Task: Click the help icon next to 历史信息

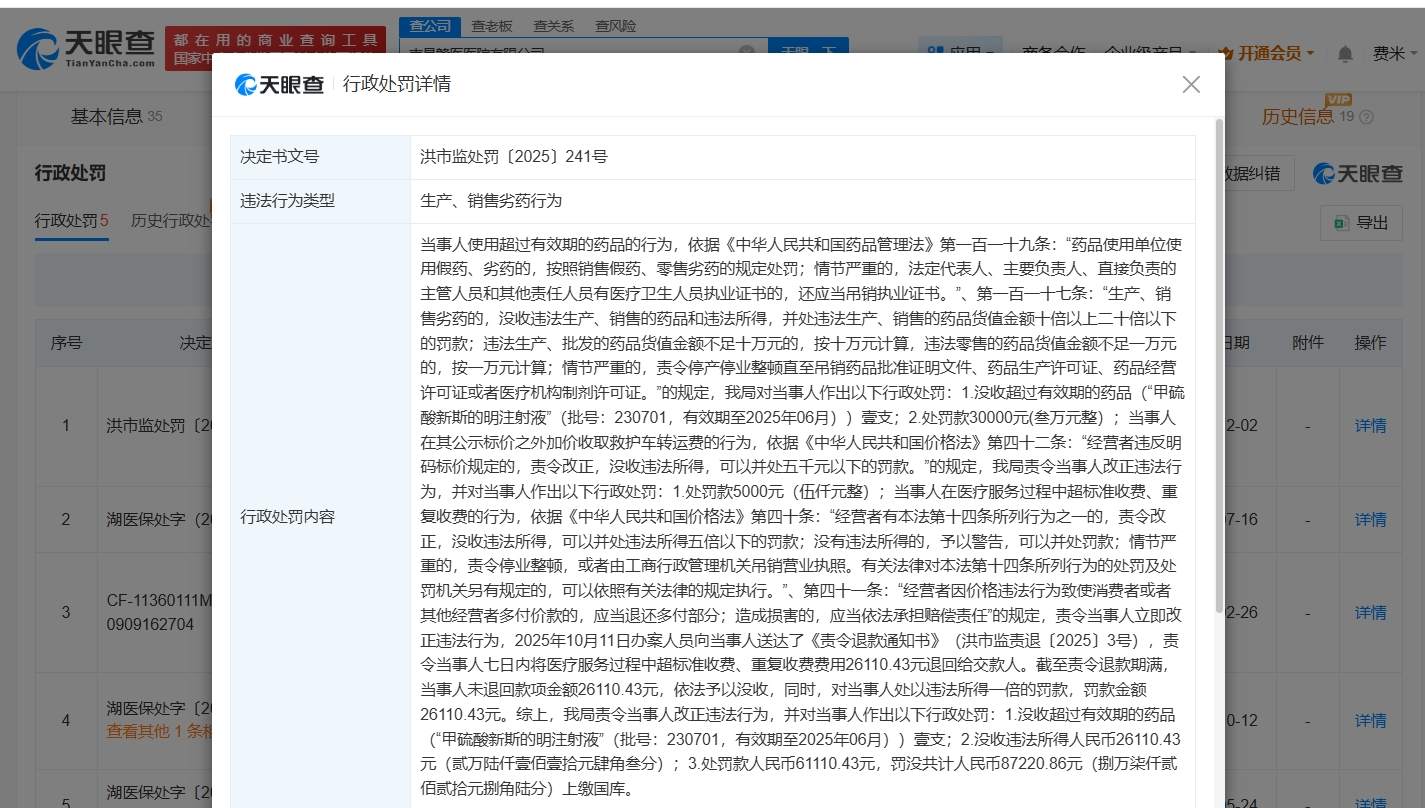Action: (x=1366, y=117)
